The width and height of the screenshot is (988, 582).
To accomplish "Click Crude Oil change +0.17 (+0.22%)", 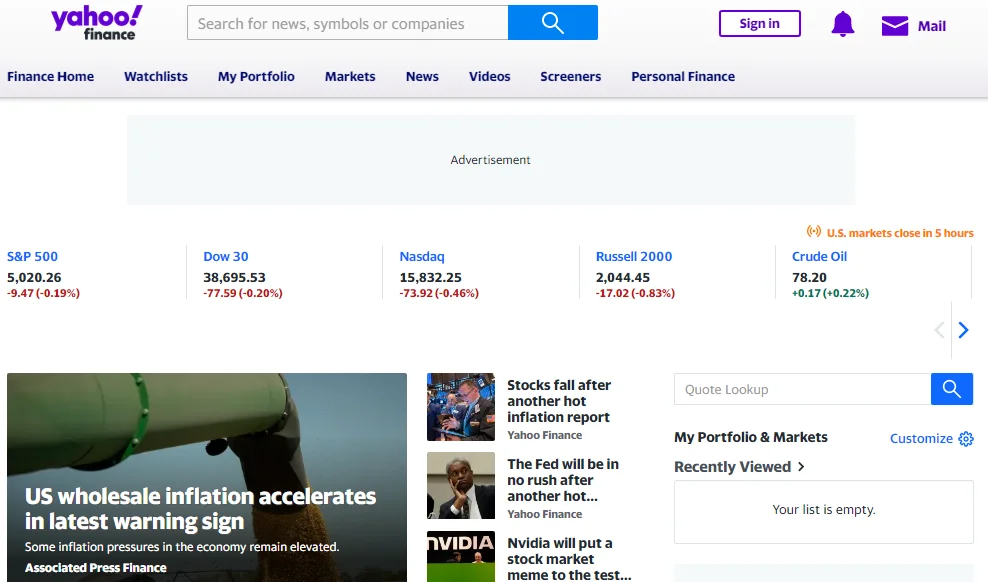I will click(x=830, y=293).
